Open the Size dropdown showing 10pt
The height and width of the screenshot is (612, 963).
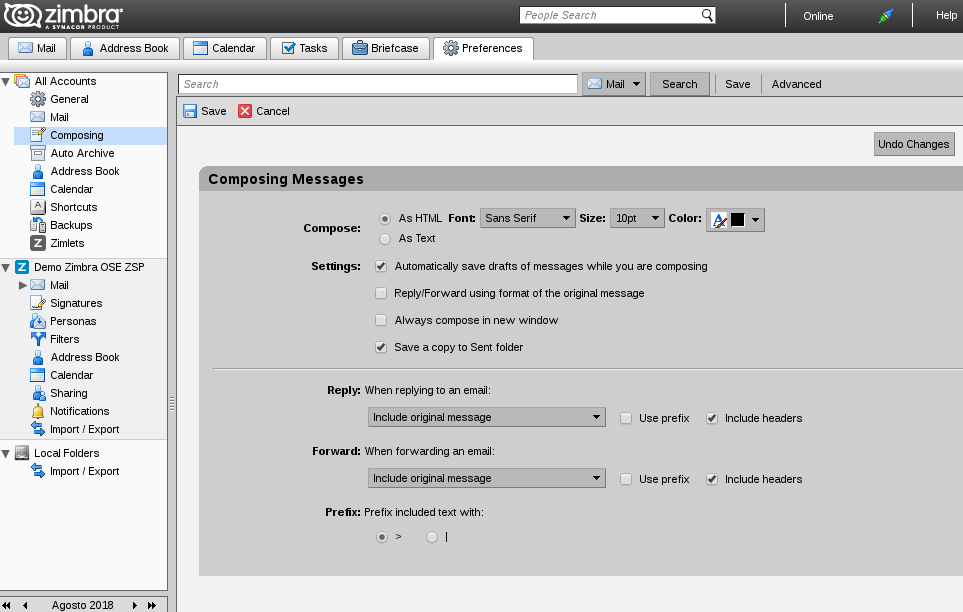[x=637, y=218]
